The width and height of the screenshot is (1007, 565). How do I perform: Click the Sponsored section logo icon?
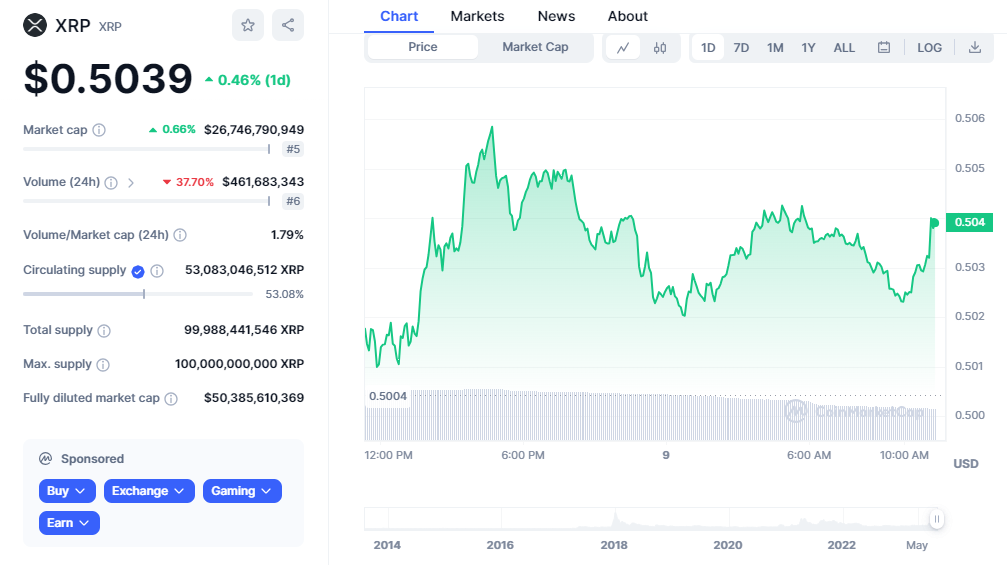pyautogui.click(x=45, y=458)
